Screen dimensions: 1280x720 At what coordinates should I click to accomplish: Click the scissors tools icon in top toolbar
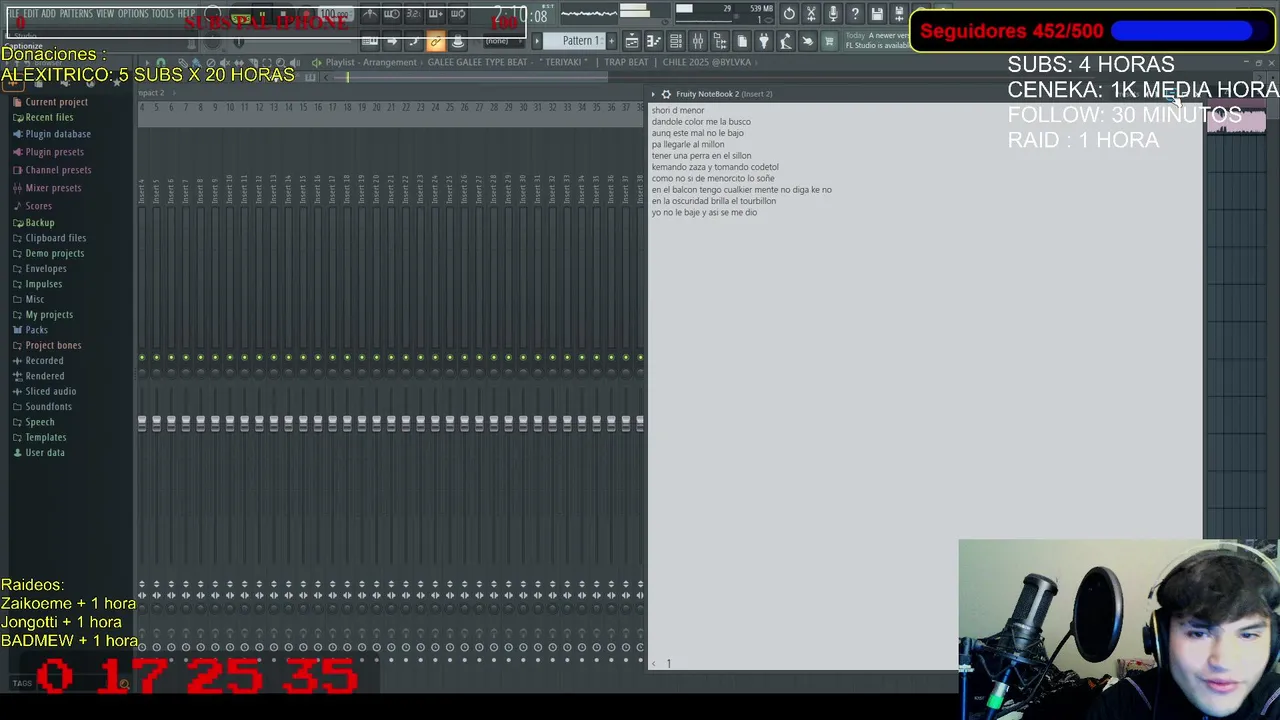(811, 14)
